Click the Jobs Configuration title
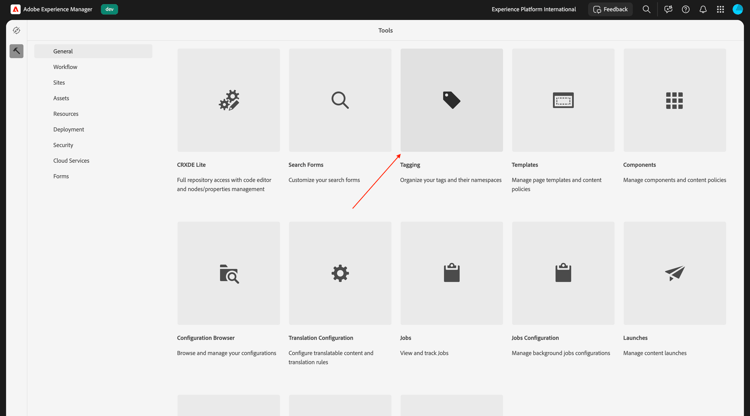The image size is (750, 416). point(535,338)
